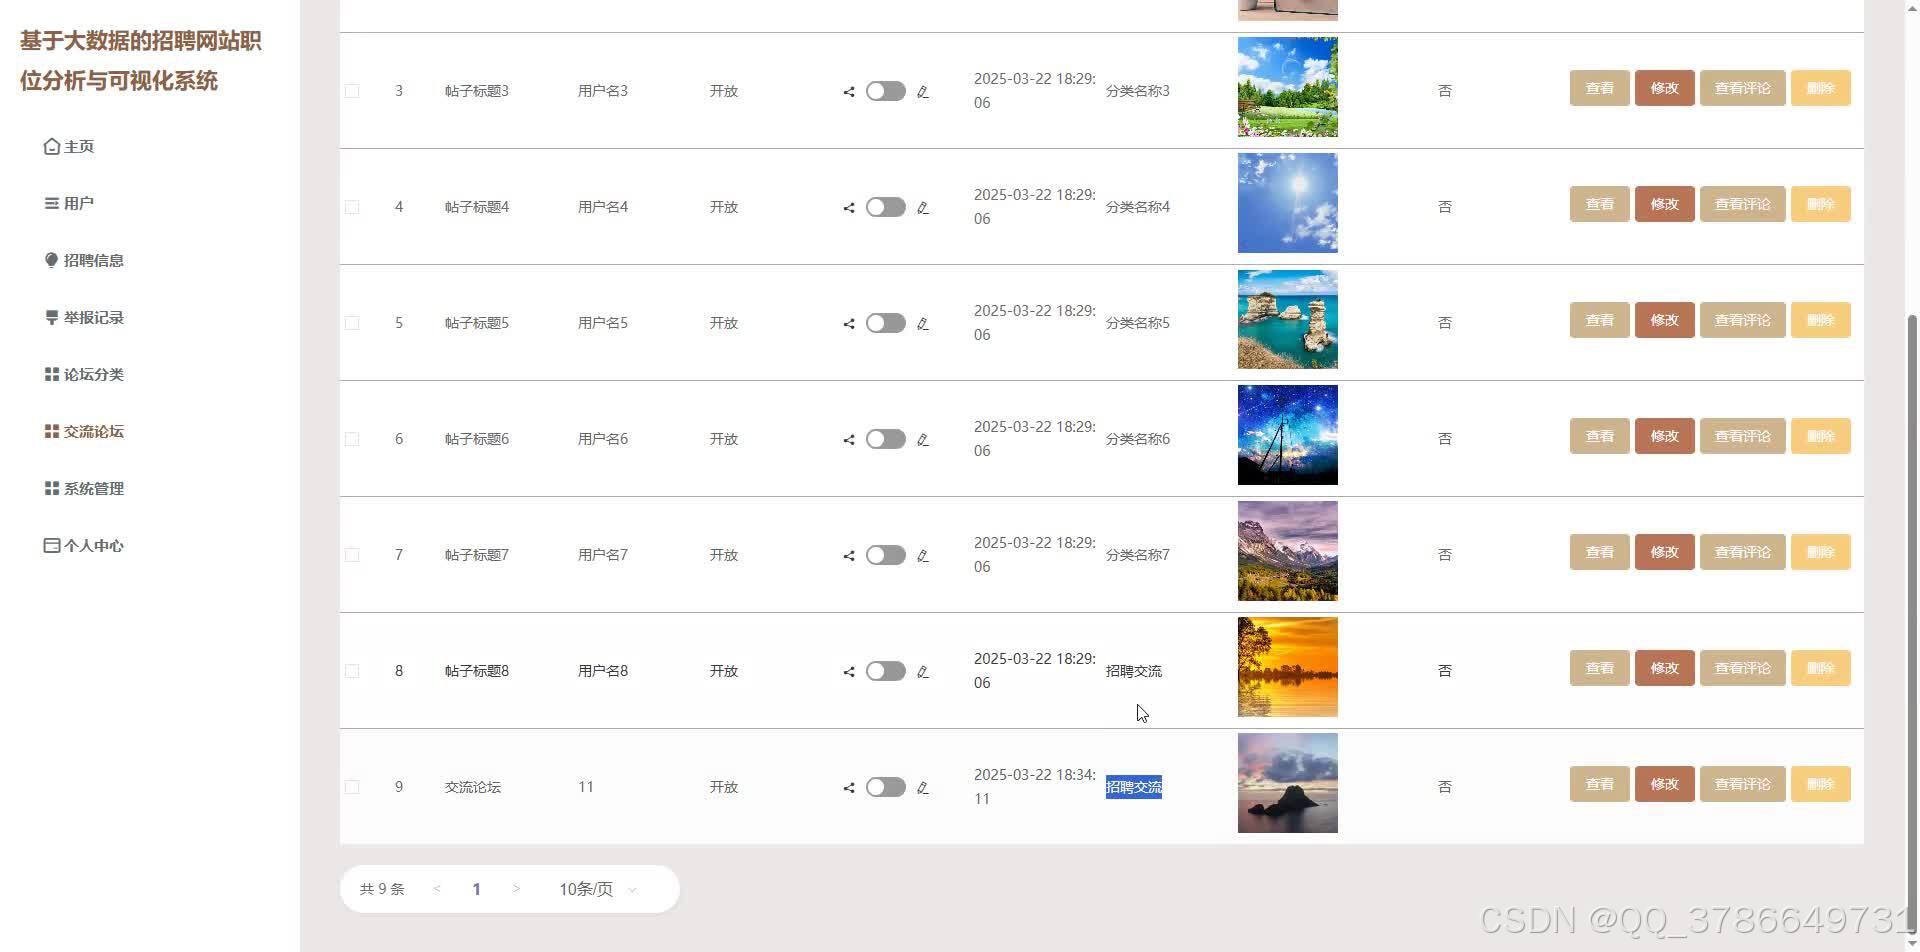Click 修改 button in row 9
Image resolution: width=1920 pixels, height=952 pixels.
point(1664,784)
